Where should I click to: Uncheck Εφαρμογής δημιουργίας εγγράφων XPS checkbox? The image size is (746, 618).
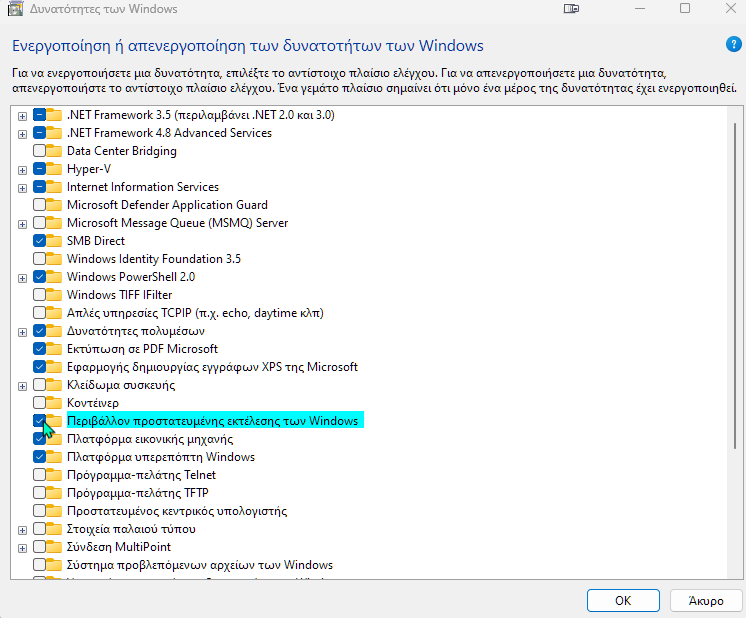[x=39, y=367]
